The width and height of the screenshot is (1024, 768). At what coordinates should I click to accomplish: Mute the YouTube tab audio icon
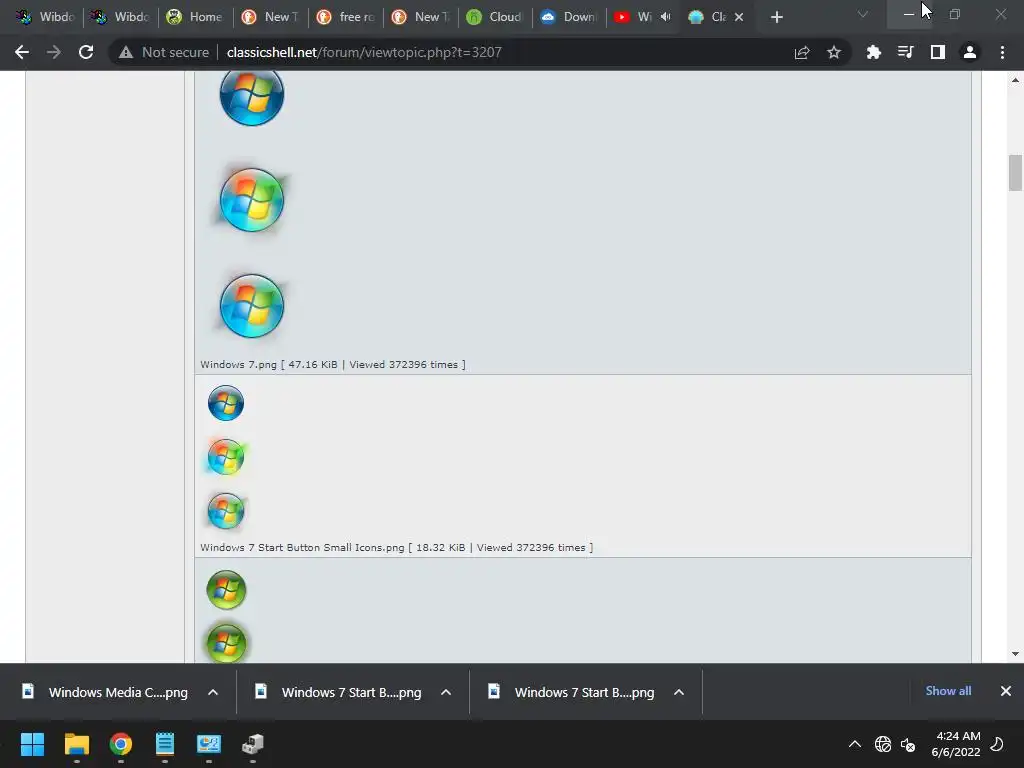point(665,17)
